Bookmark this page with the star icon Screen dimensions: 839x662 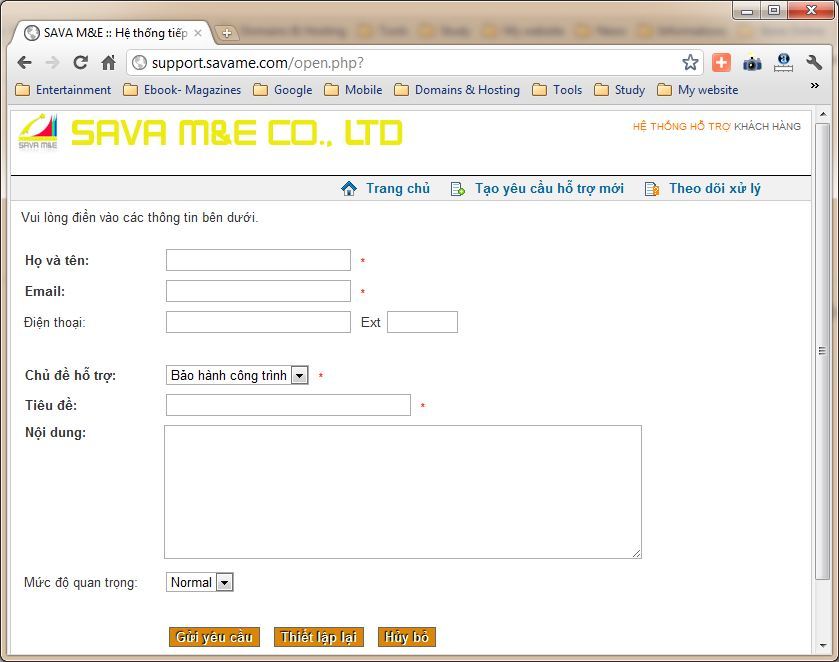click(690, 63)
